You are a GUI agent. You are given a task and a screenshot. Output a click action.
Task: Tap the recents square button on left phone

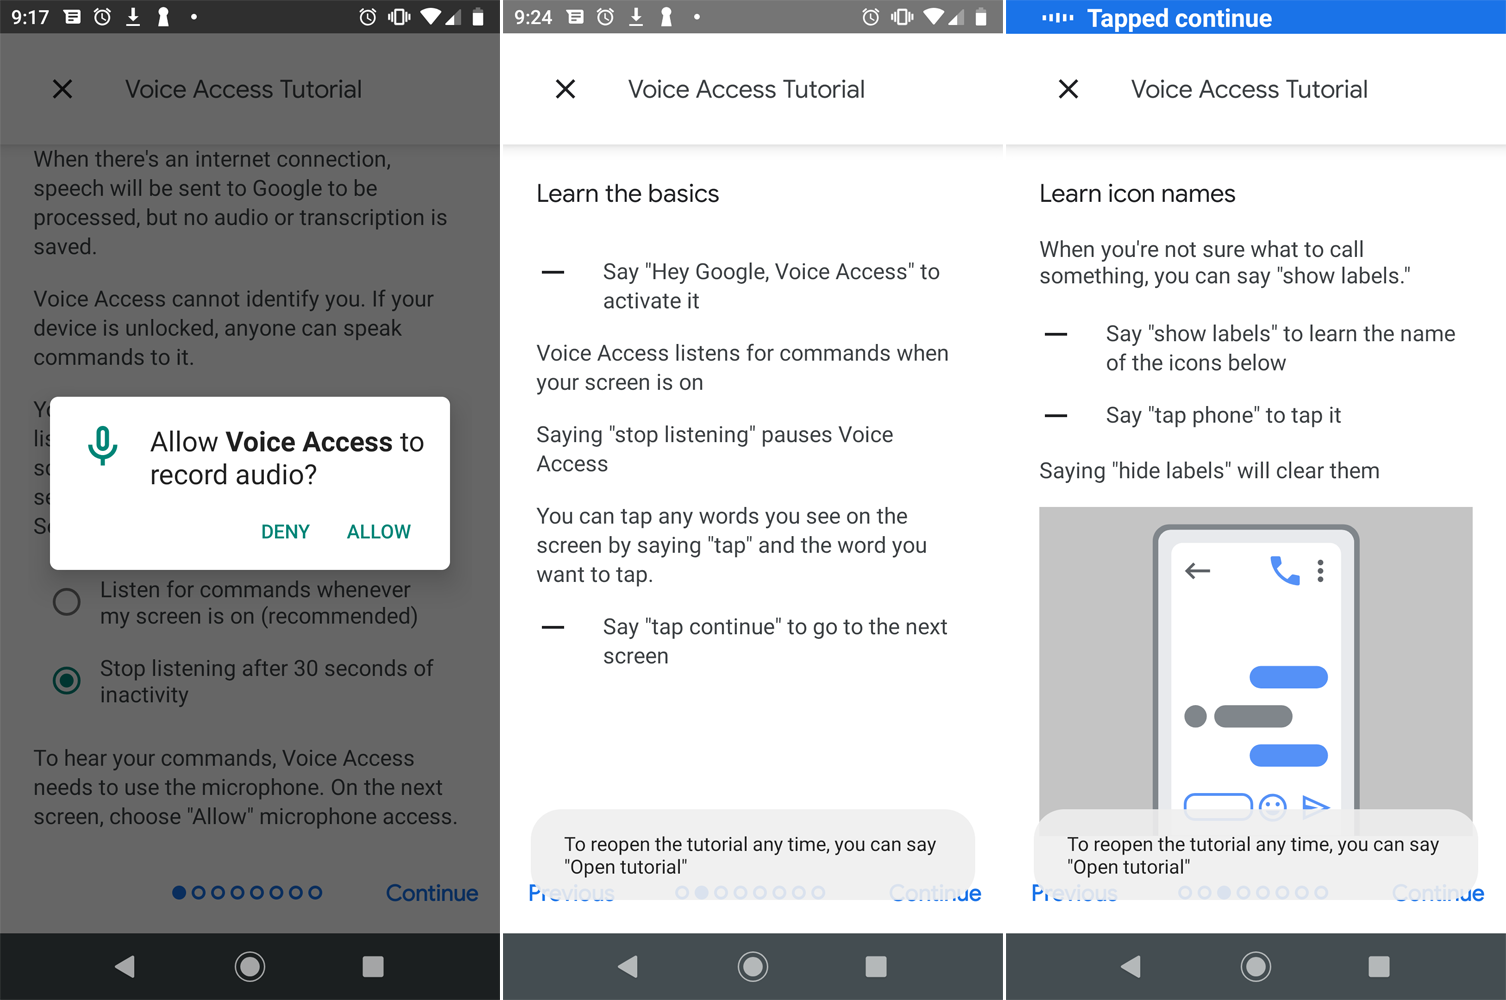(373, 966)
